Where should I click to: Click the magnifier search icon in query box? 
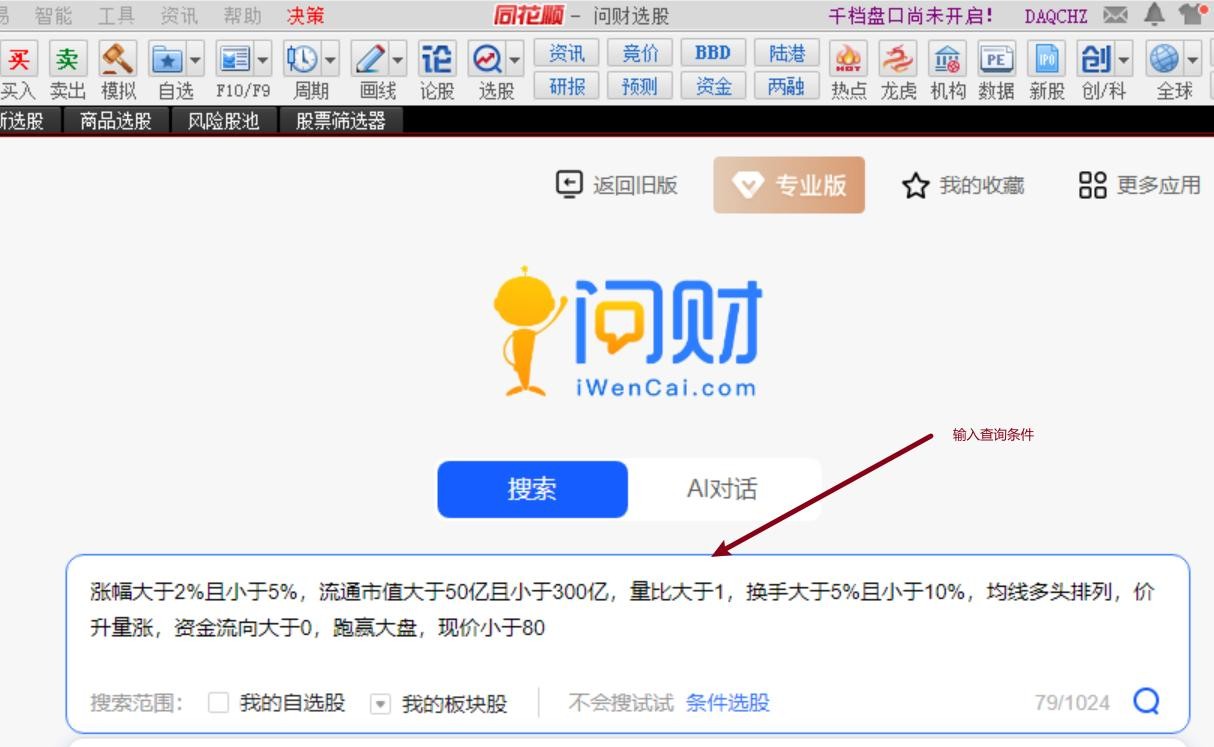point(1146,701)
